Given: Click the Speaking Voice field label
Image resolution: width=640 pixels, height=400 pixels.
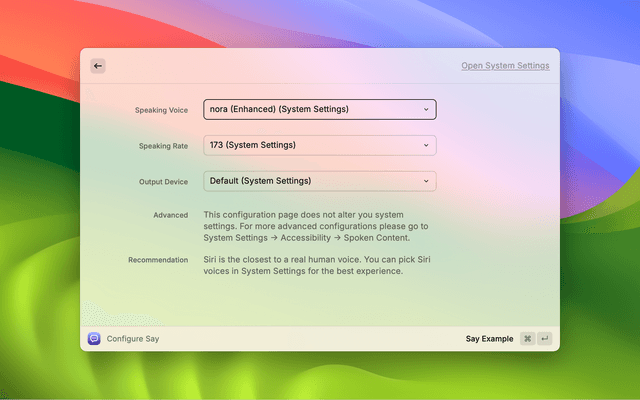Looking at the screenshot, I should [x=161, y=110].
